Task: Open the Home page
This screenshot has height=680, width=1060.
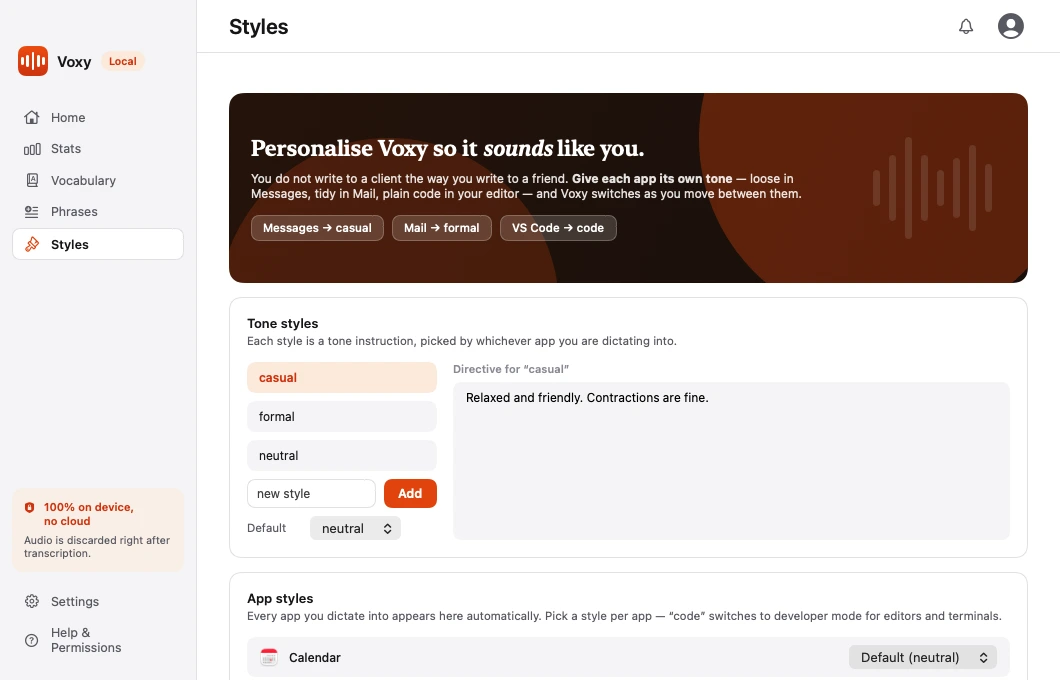Action: [x=98, y=118]
